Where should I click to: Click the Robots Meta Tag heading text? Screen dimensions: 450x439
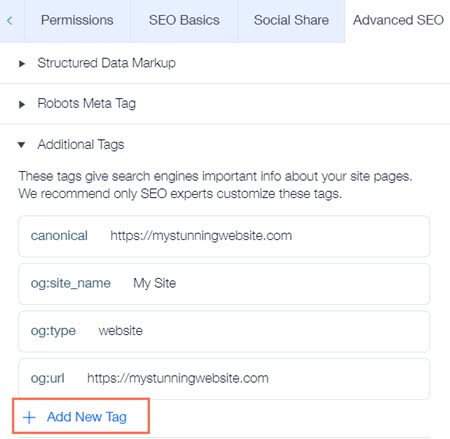(x=86, y=104)
